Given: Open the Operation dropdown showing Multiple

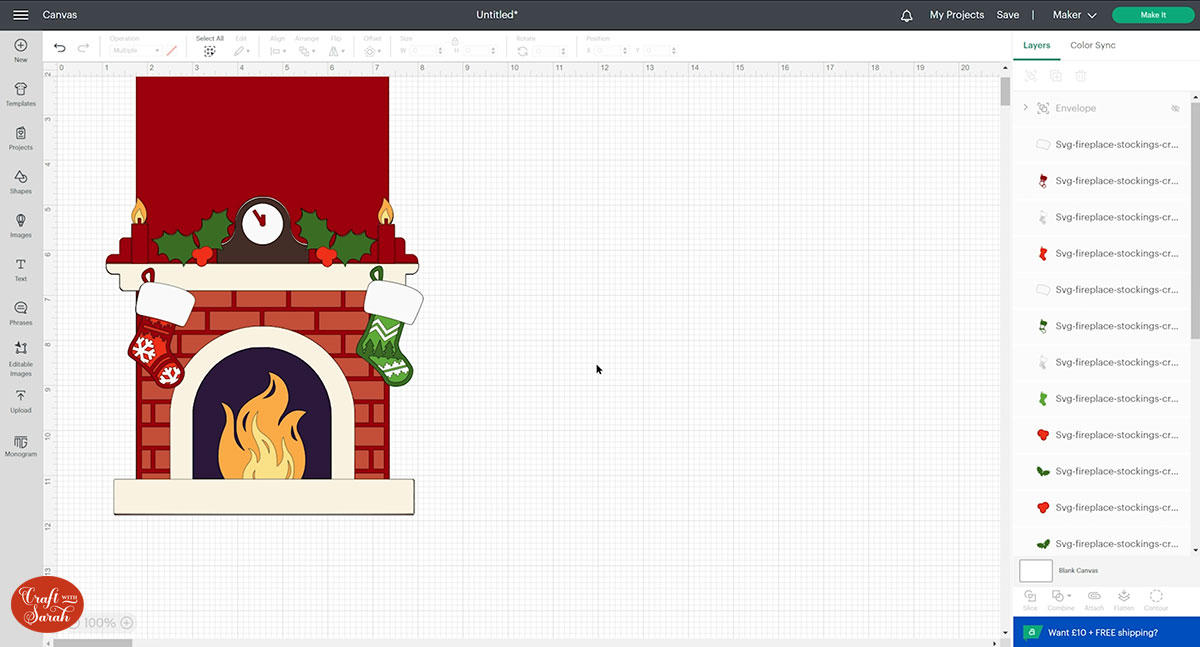Looking at the screenshot, I should (136, 50).
